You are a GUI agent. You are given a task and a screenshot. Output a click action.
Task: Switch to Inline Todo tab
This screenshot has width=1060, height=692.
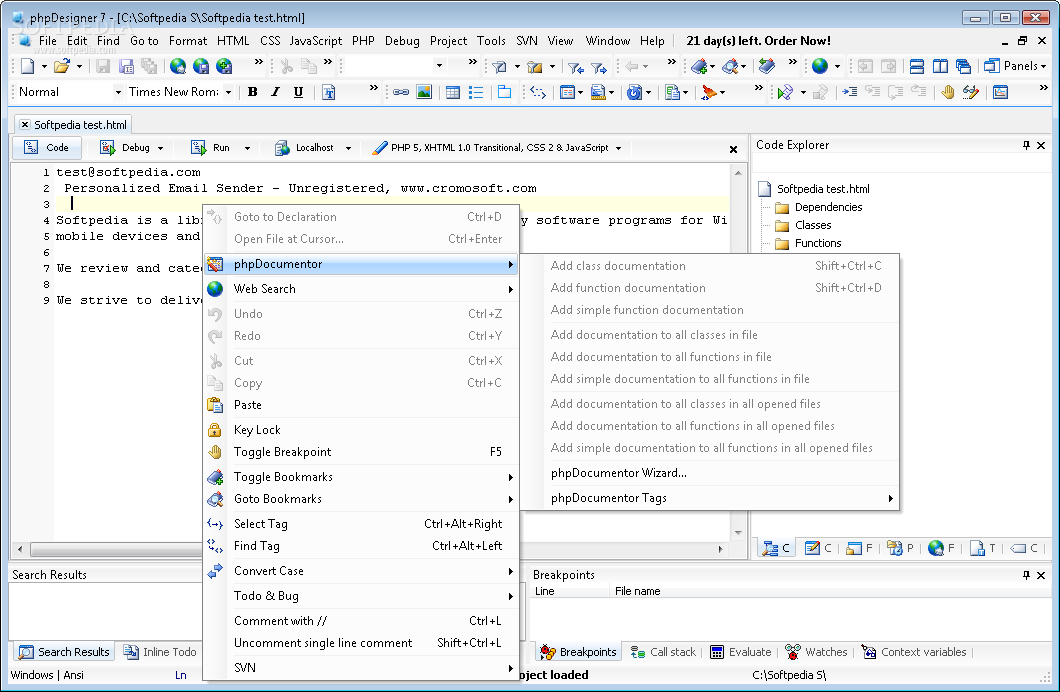point(160,652)
